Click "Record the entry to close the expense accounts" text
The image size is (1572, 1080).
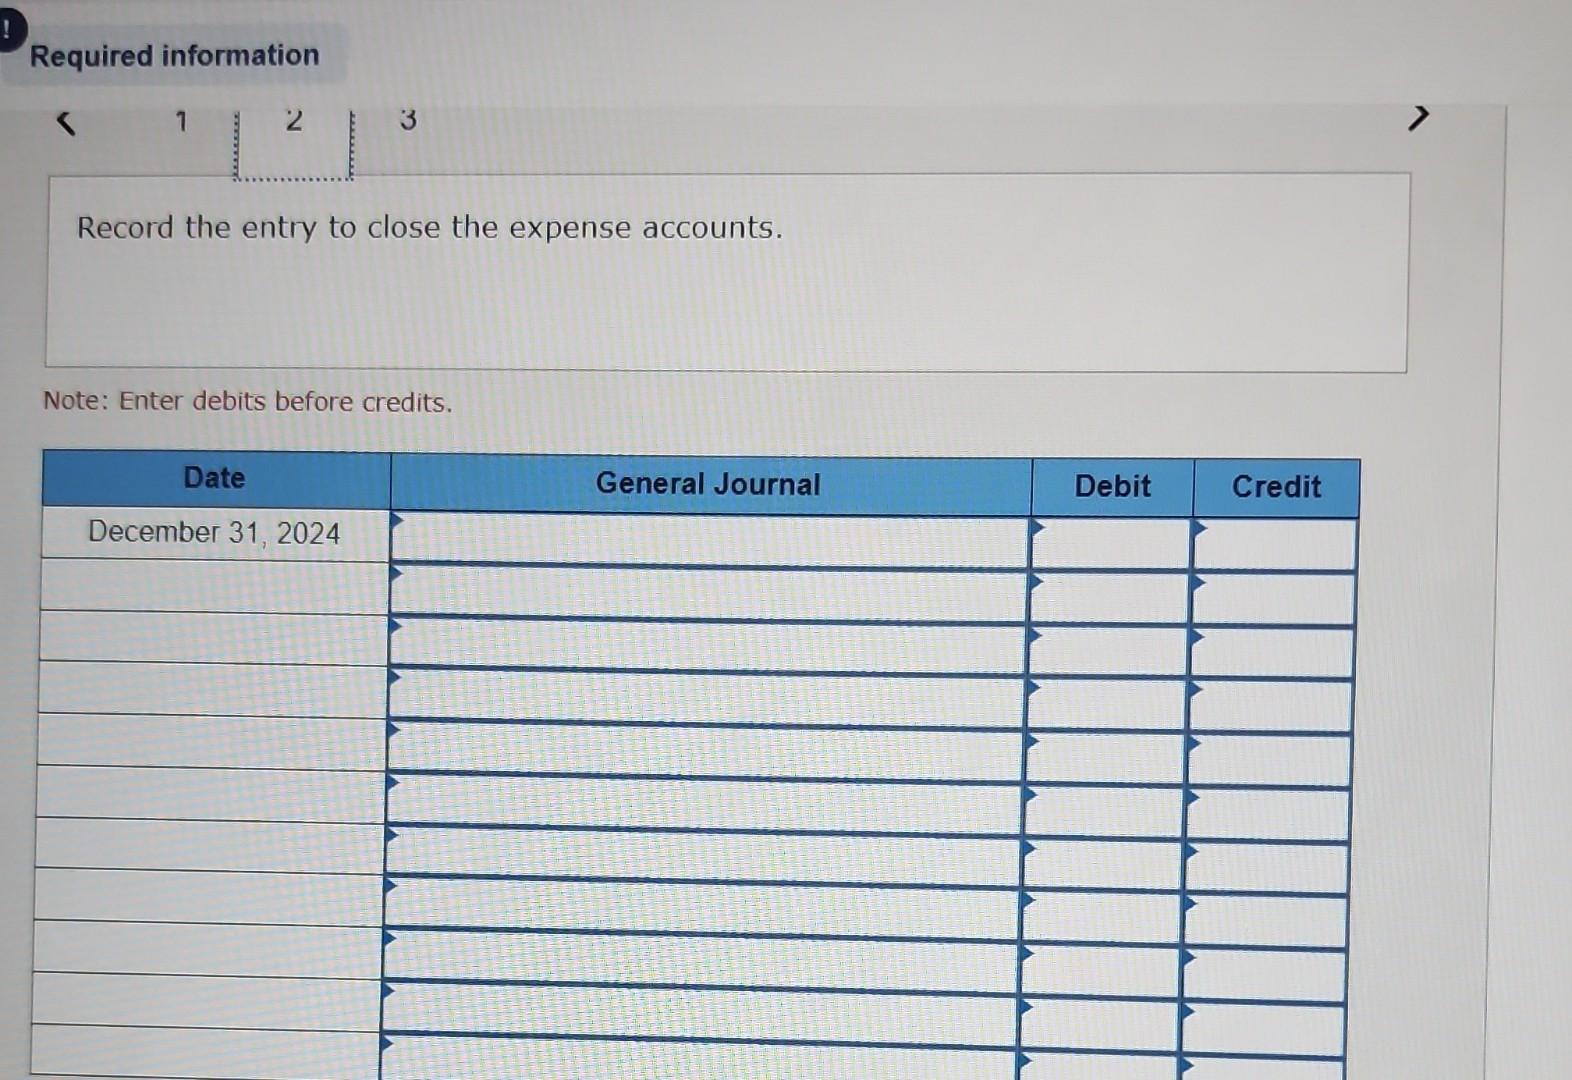[430, 228]
